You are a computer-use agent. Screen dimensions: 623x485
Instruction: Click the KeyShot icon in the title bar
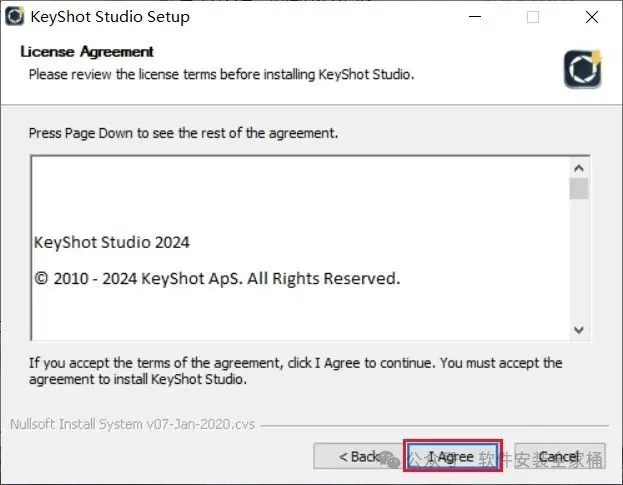click(x=15, y=16)
